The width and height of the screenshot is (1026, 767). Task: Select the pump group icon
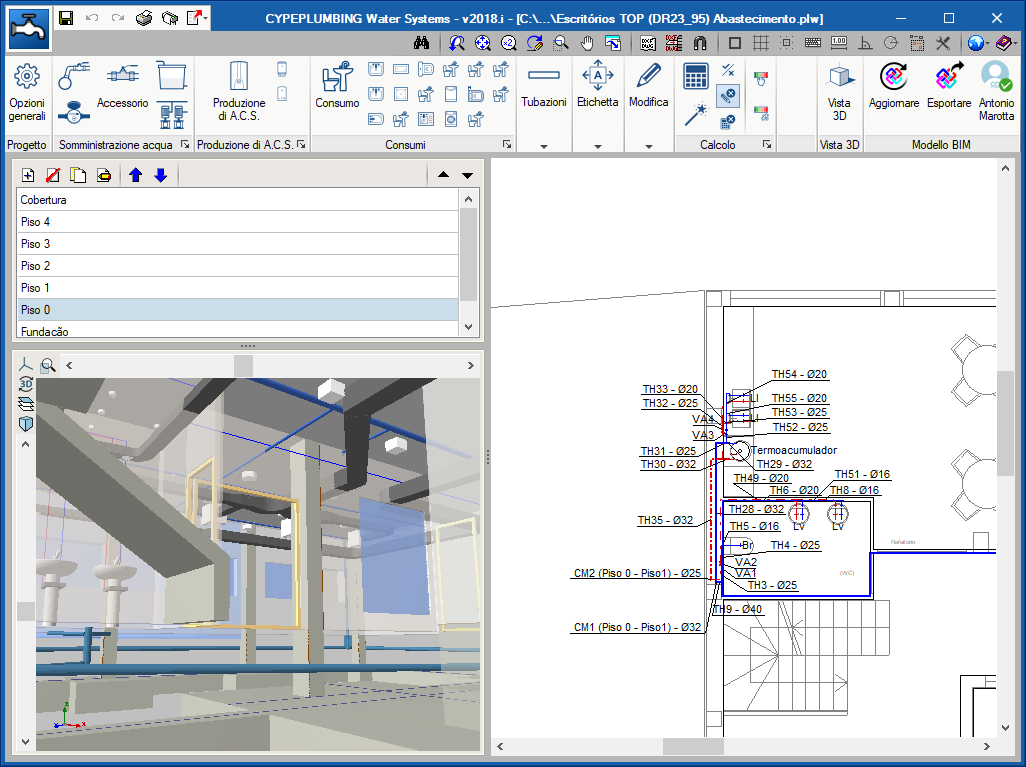point(173,115)
